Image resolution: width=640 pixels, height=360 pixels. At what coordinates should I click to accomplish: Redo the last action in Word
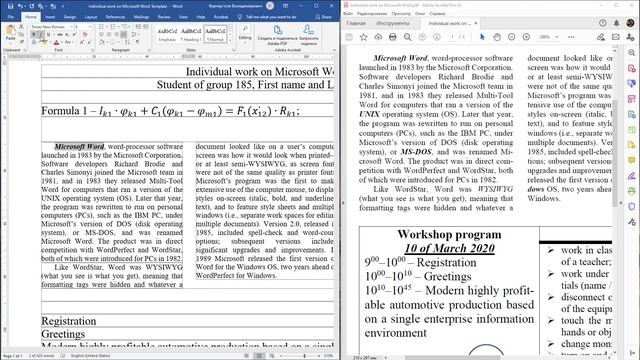point(31,6)
